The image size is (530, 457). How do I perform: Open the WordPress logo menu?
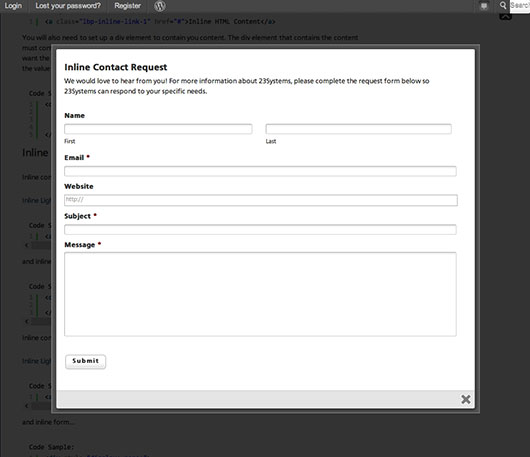[x=160, y=6]
